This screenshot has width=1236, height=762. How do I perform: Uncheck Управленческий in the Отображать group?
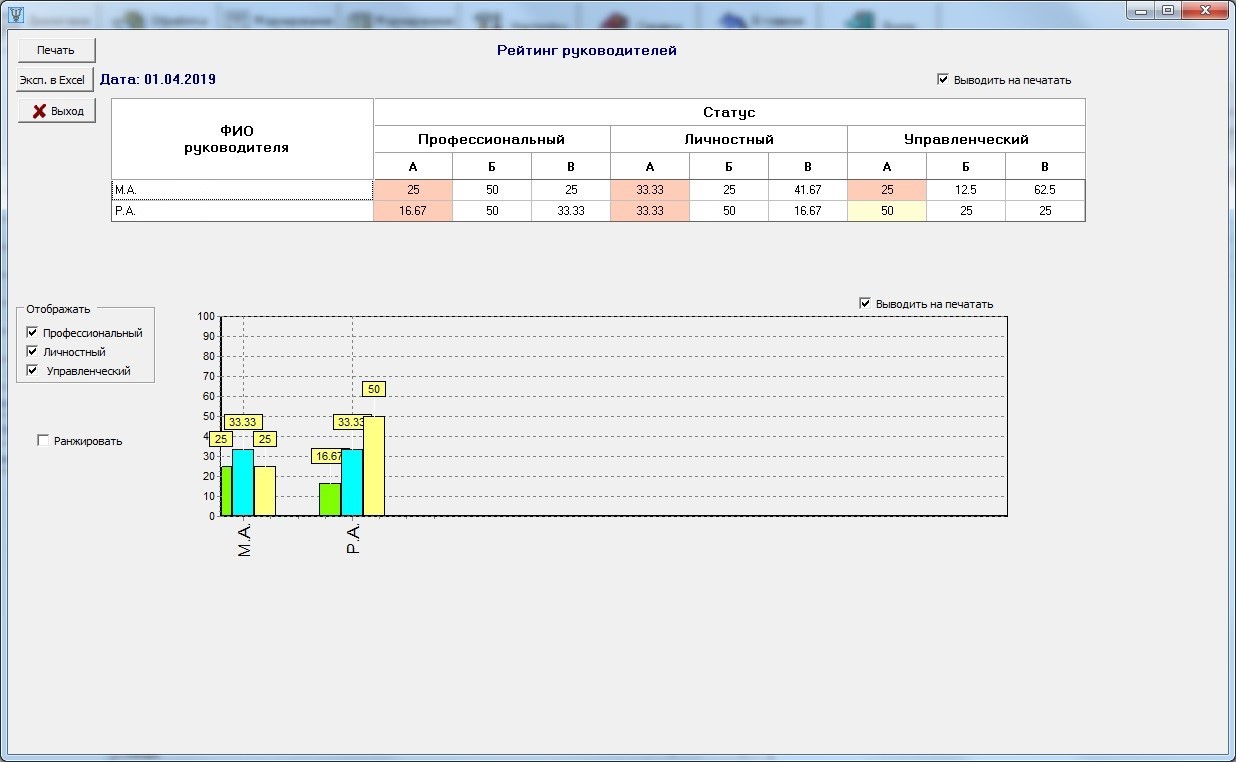(33, 371)
